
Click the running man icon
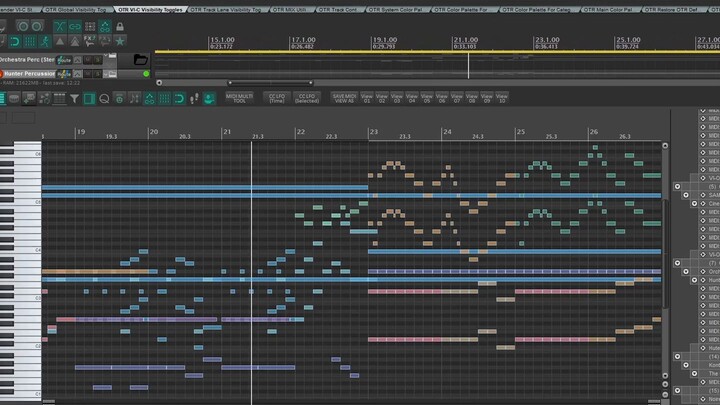click(45, 42)
